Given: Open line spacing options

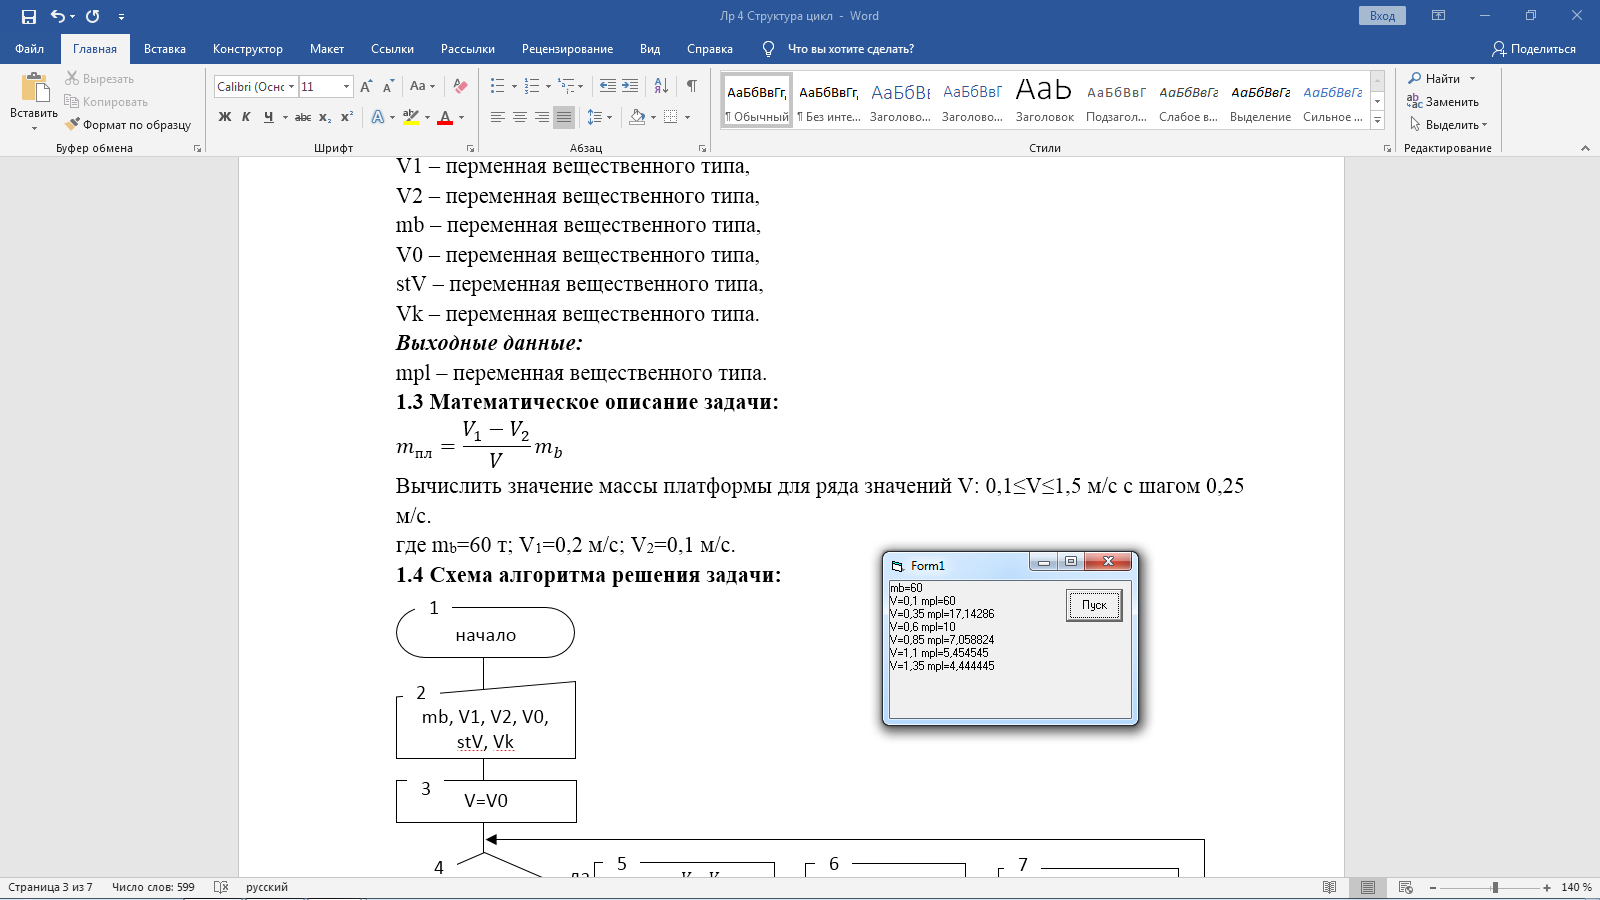Looking at the screenshot, I should 599,117.
